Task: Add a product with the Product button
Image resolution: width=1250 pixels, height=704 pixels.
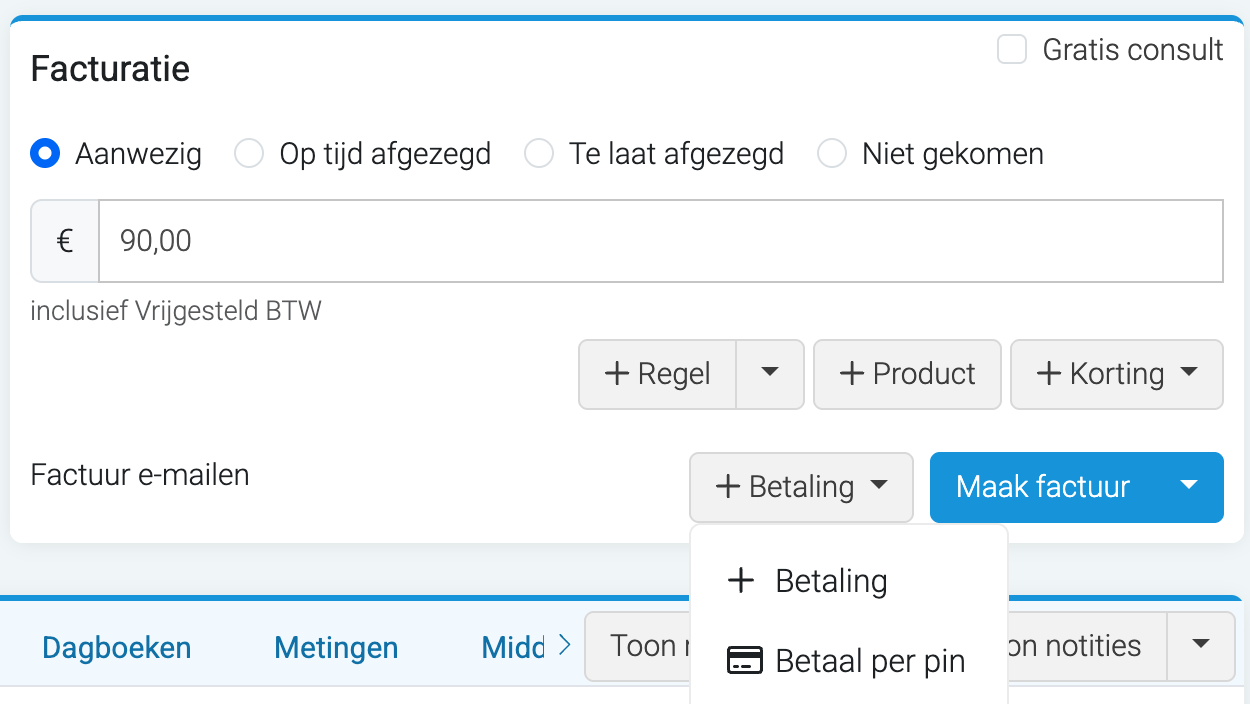Action: [x=907, y=373]
